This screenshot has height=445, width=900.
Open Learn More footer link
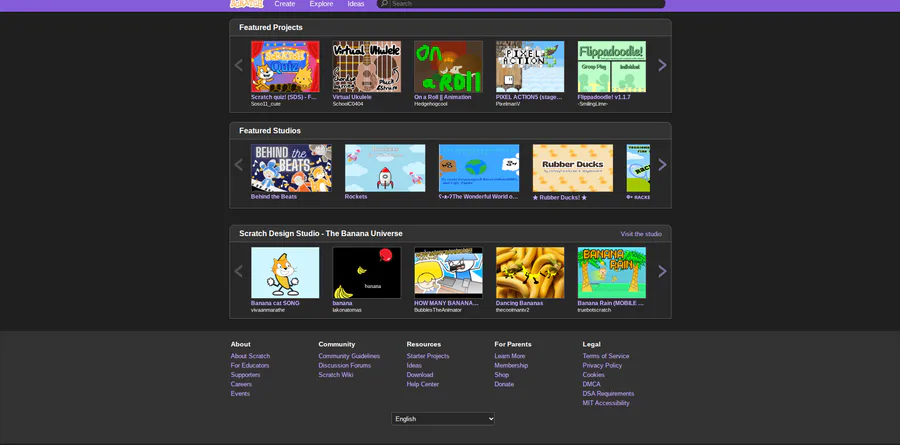tap(510, 356)
